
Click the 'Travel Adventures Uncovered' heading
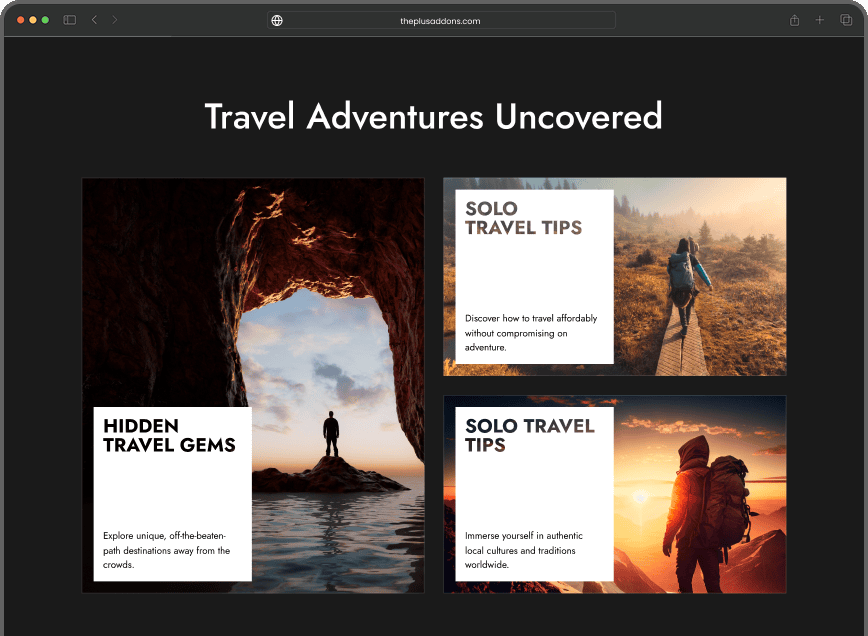click(x=433, y=116)
